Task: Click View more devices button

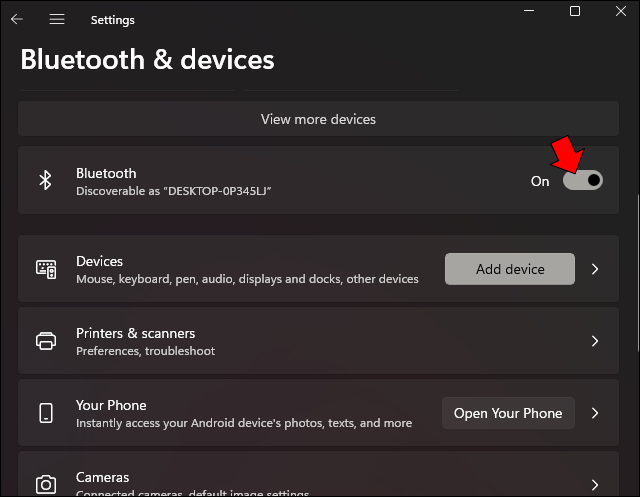Action: coord(318,119)
